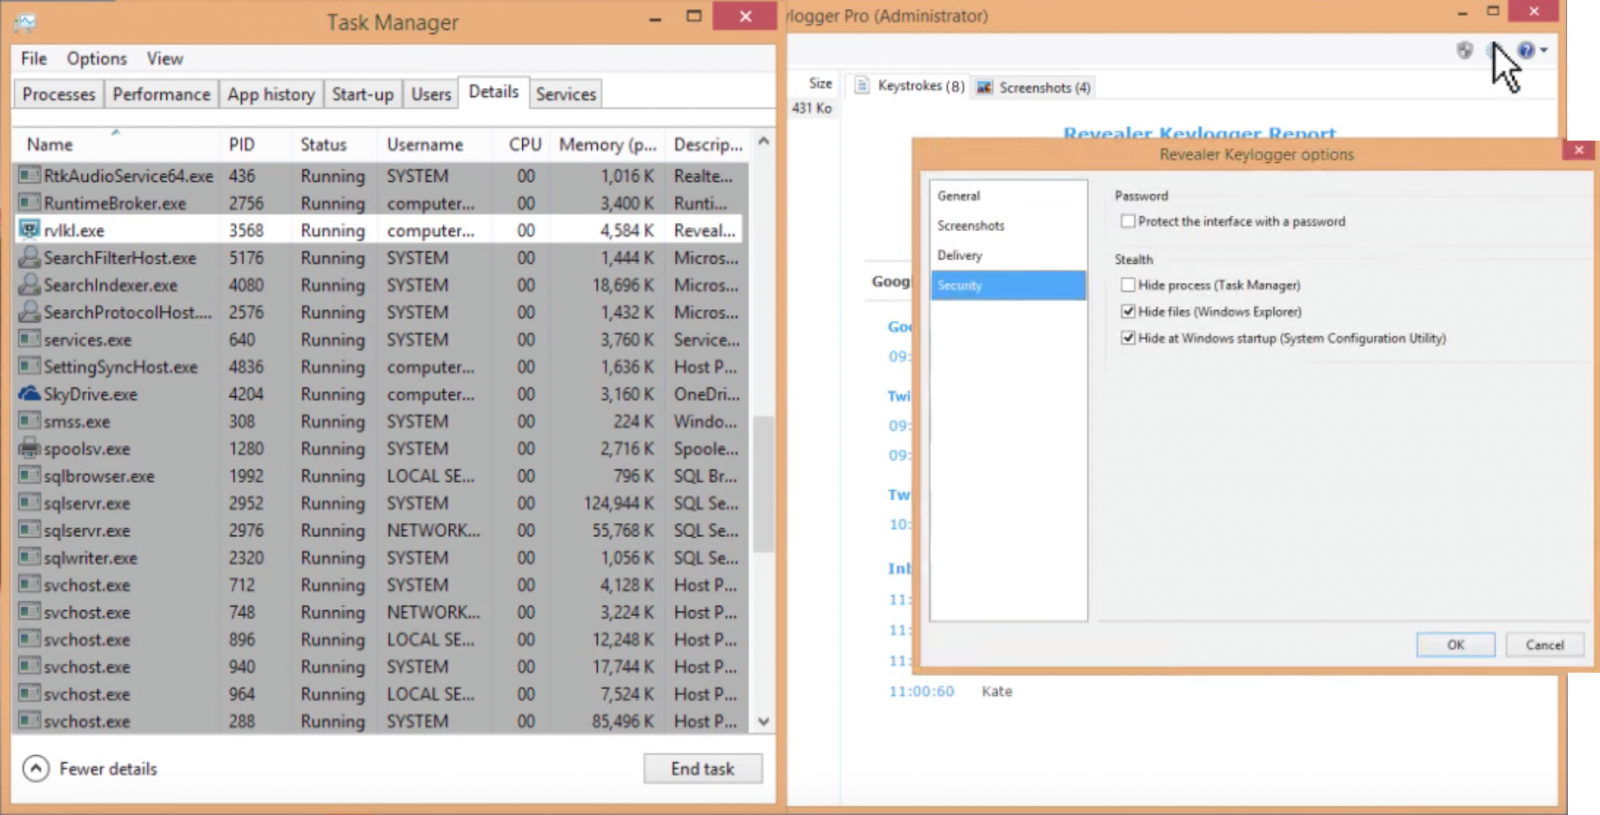
Task: Click the shield icon in keylogger toolbar
Action: click(1464, 50)
